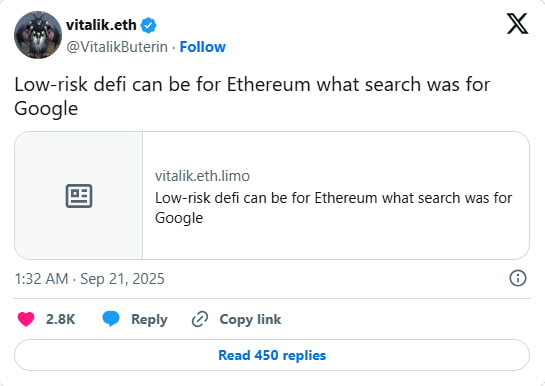Click the link card preview thumbnail area
The height and width of the screenshot is (386, 545).
79,195
